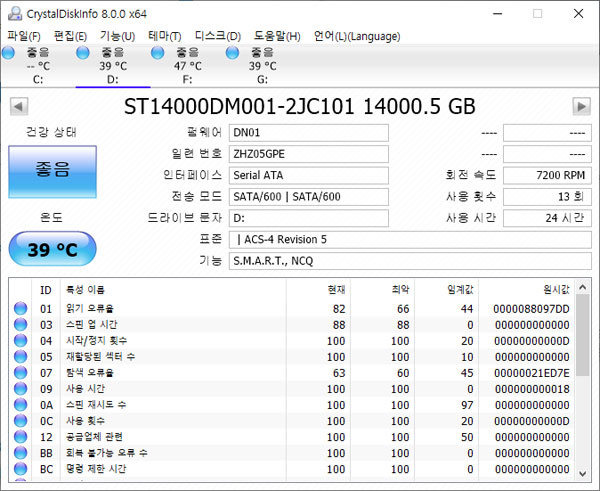Image resolution: width=600 pixels, height=491 pixels.
Task: Select the 재할당된 섹터 수 attribute row
Action: [292, 357]
